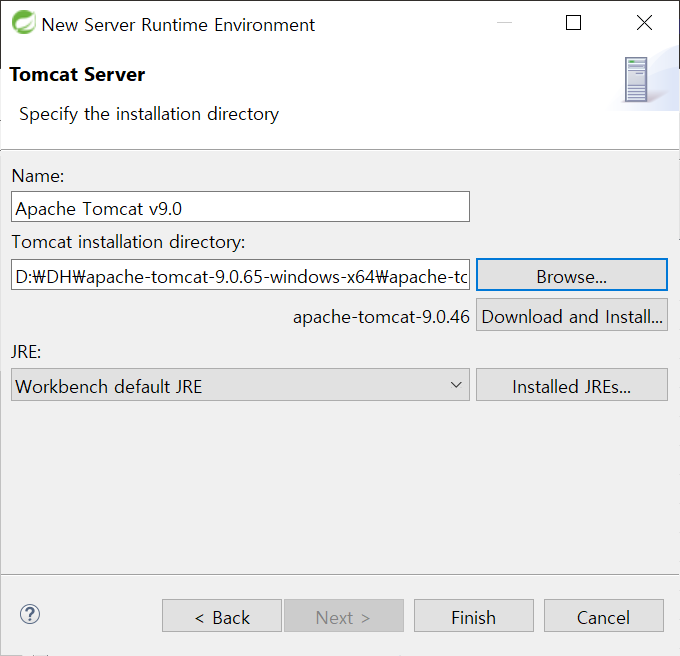Click the Finish button
Viewport: 680px width, 656px height.
(x=474, y=616)
